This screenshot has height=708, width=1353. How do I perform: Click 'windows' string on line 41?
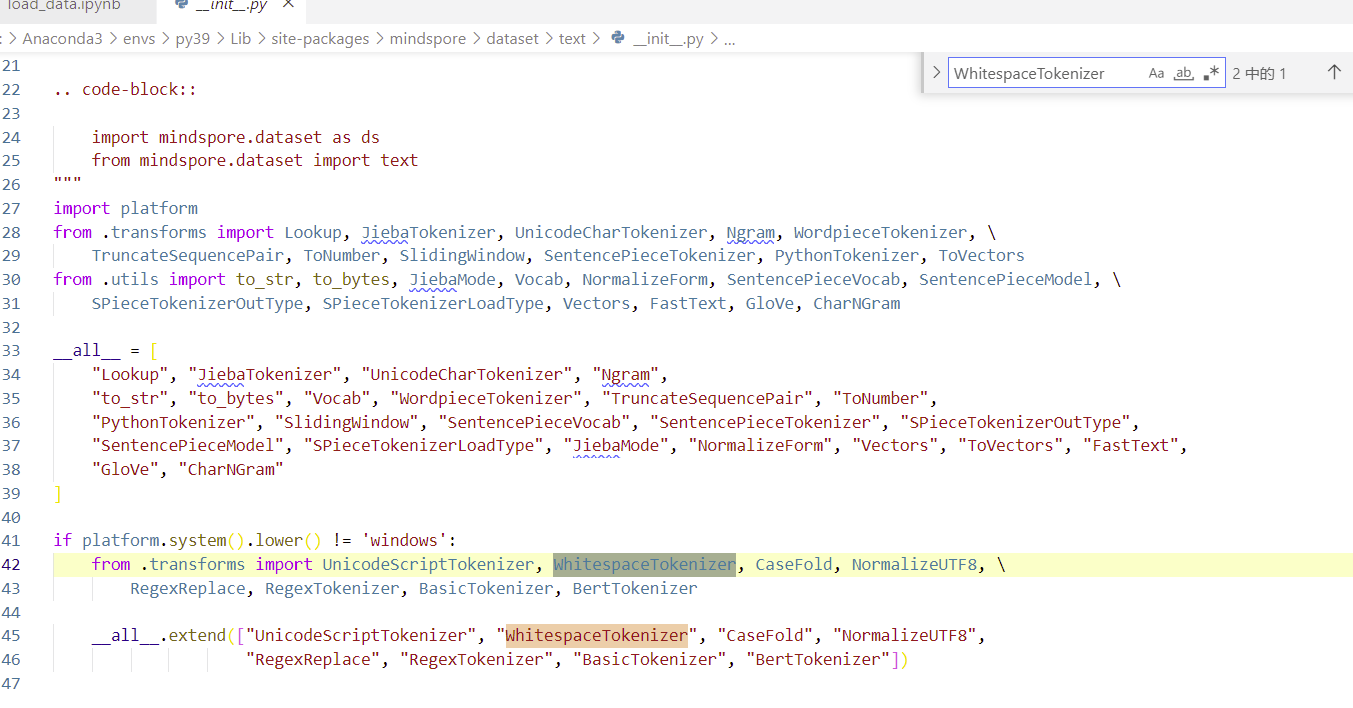pyautogui.click(x=409, y=540)
